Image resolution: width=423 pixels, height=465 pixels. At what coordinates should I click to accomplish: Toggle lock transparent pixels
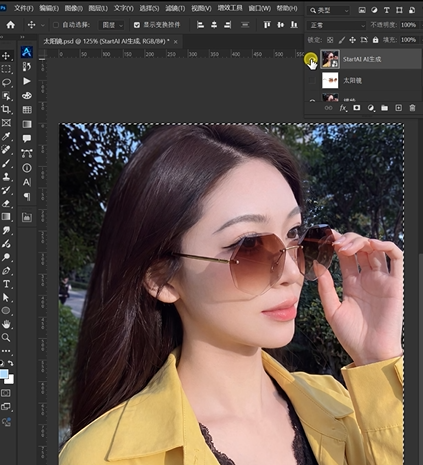(330, 40)
